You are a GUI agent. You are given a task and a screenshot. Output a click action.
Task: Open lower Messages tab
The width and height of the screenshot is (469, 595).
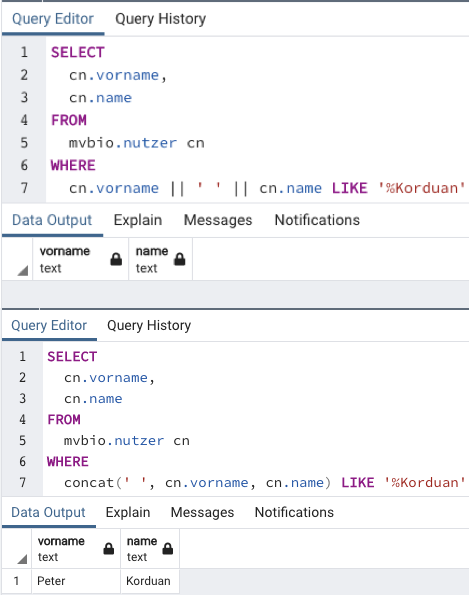[x=202, y=512]
